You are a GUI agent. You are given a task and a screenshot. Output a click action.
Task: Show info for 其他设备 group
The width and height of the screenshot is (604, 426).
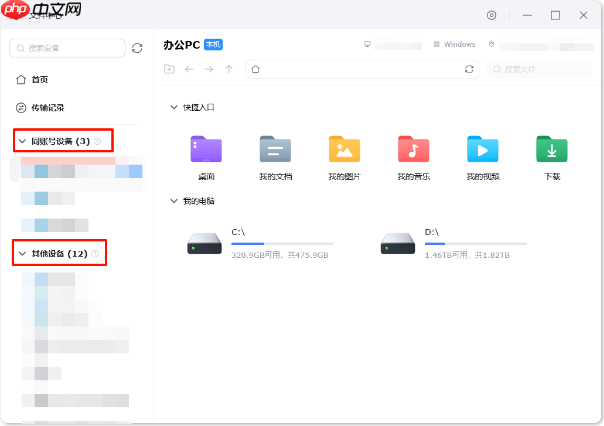(x=95, y=253)
